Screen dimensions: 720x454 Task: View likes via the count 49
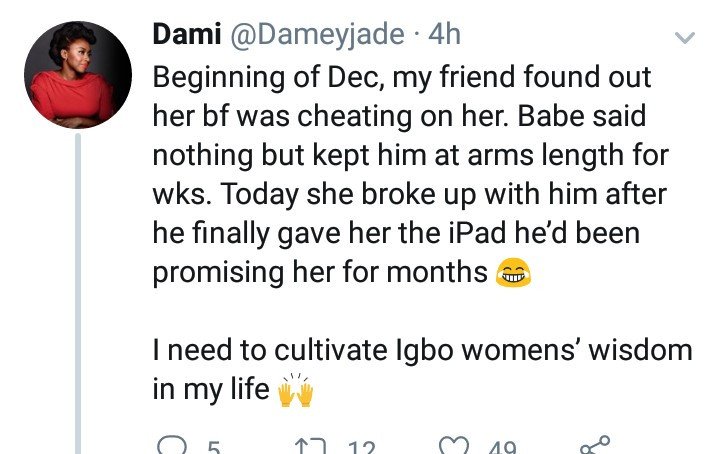click(x=502, y=447)
